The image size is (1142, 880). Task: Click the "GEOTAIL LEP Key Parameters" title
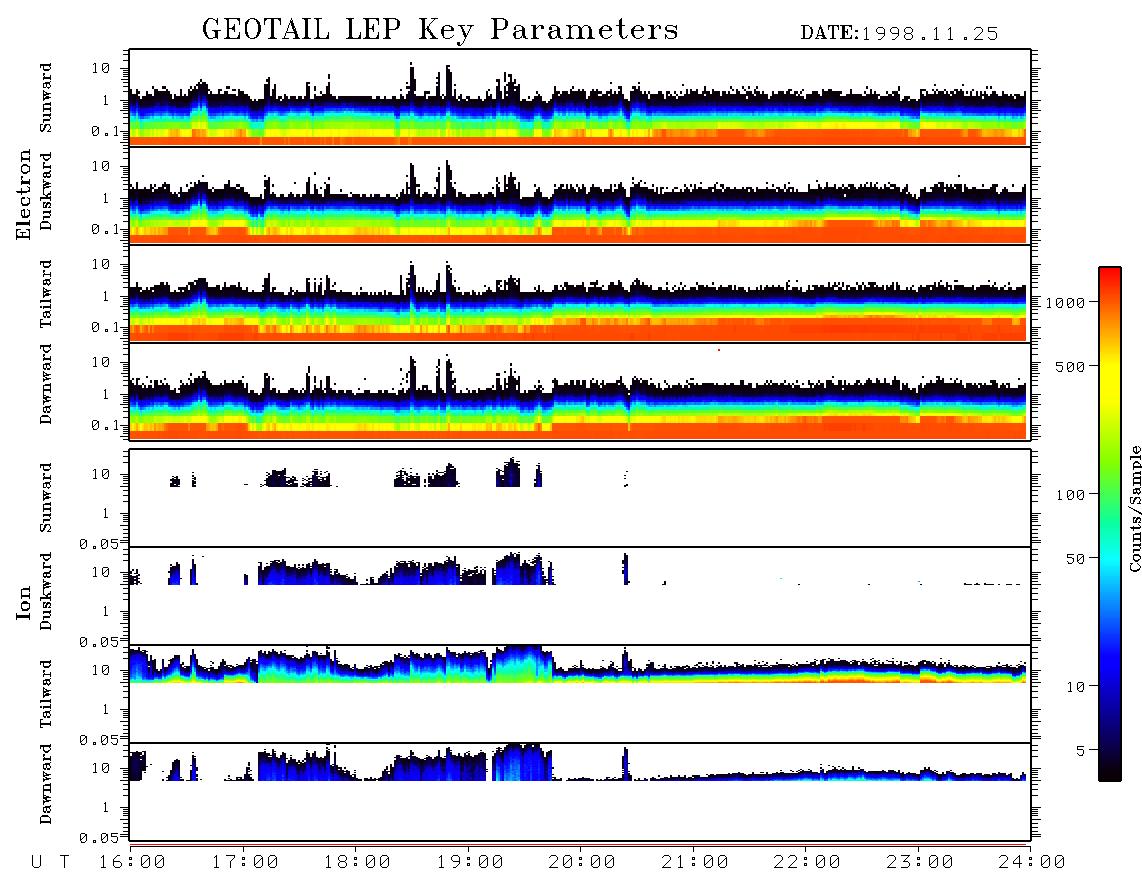pos(440,29)
